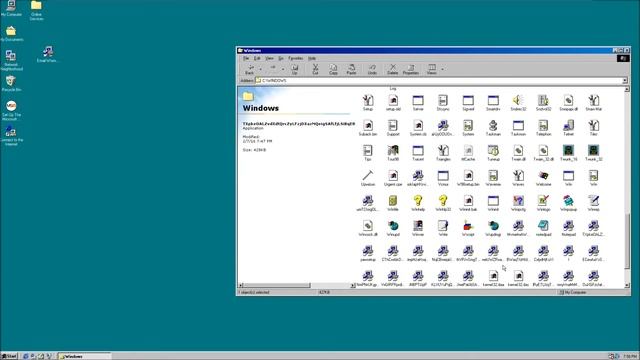Click the scroll up arrow of file list
The image size is (640, 360).
tap(627, 89)
